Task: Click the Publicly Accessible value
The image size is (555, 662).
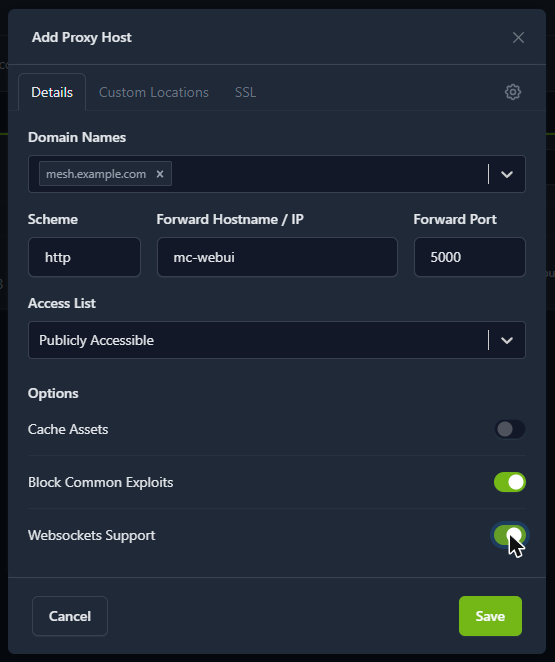Action: (x=96, y=340)
